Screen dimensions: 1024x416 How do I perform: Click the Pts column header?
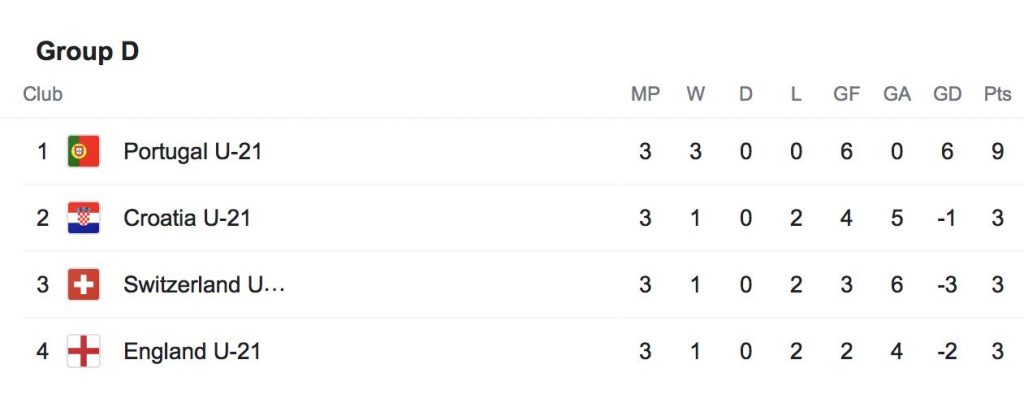pos(997,95)
